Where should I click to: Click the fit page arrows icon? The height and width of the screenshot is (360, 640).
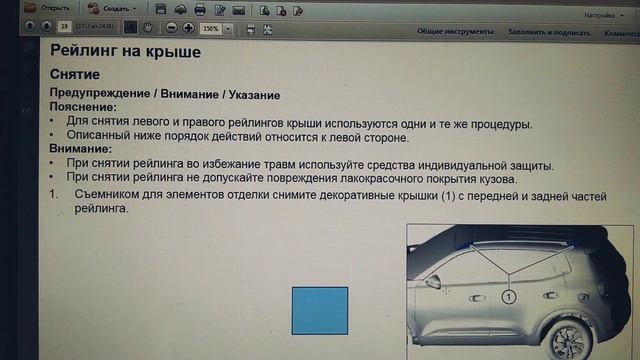coord(268,29)
